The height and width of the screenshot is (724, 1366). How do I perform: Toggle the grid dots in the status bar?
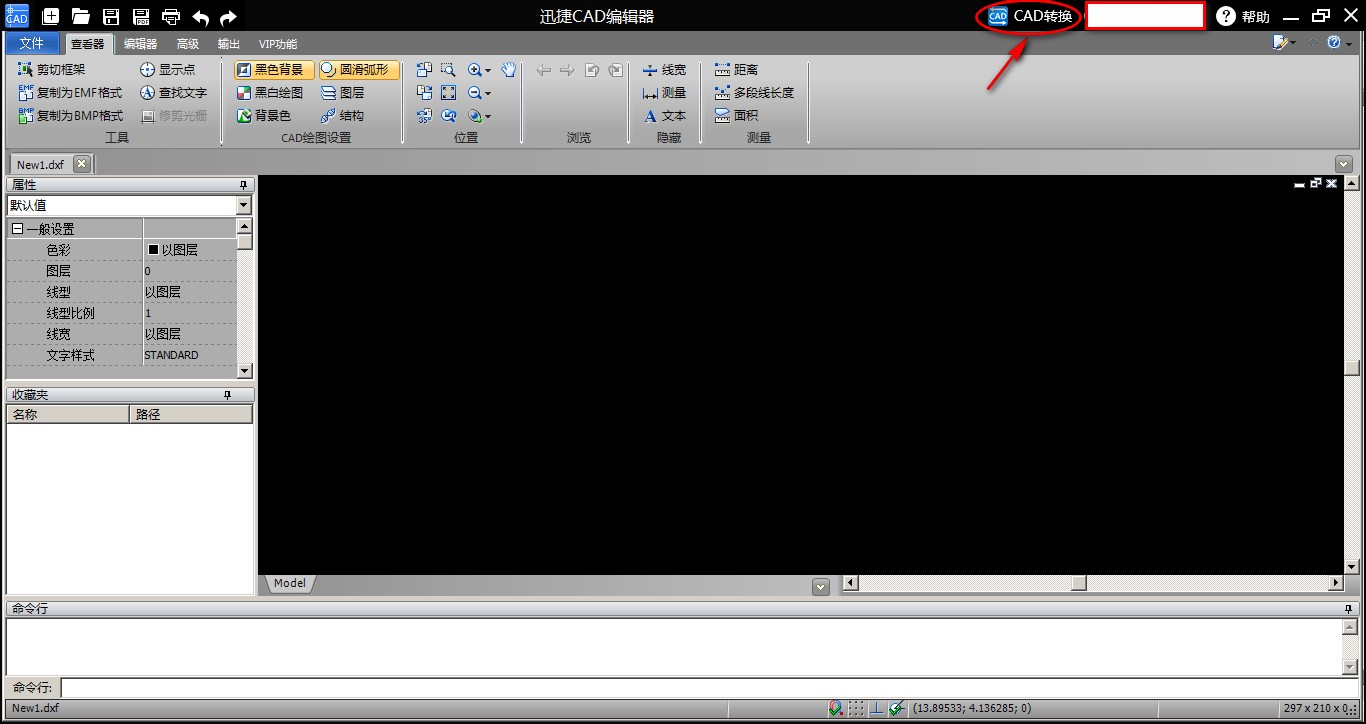pyautogui.click(x=856, y=708)
